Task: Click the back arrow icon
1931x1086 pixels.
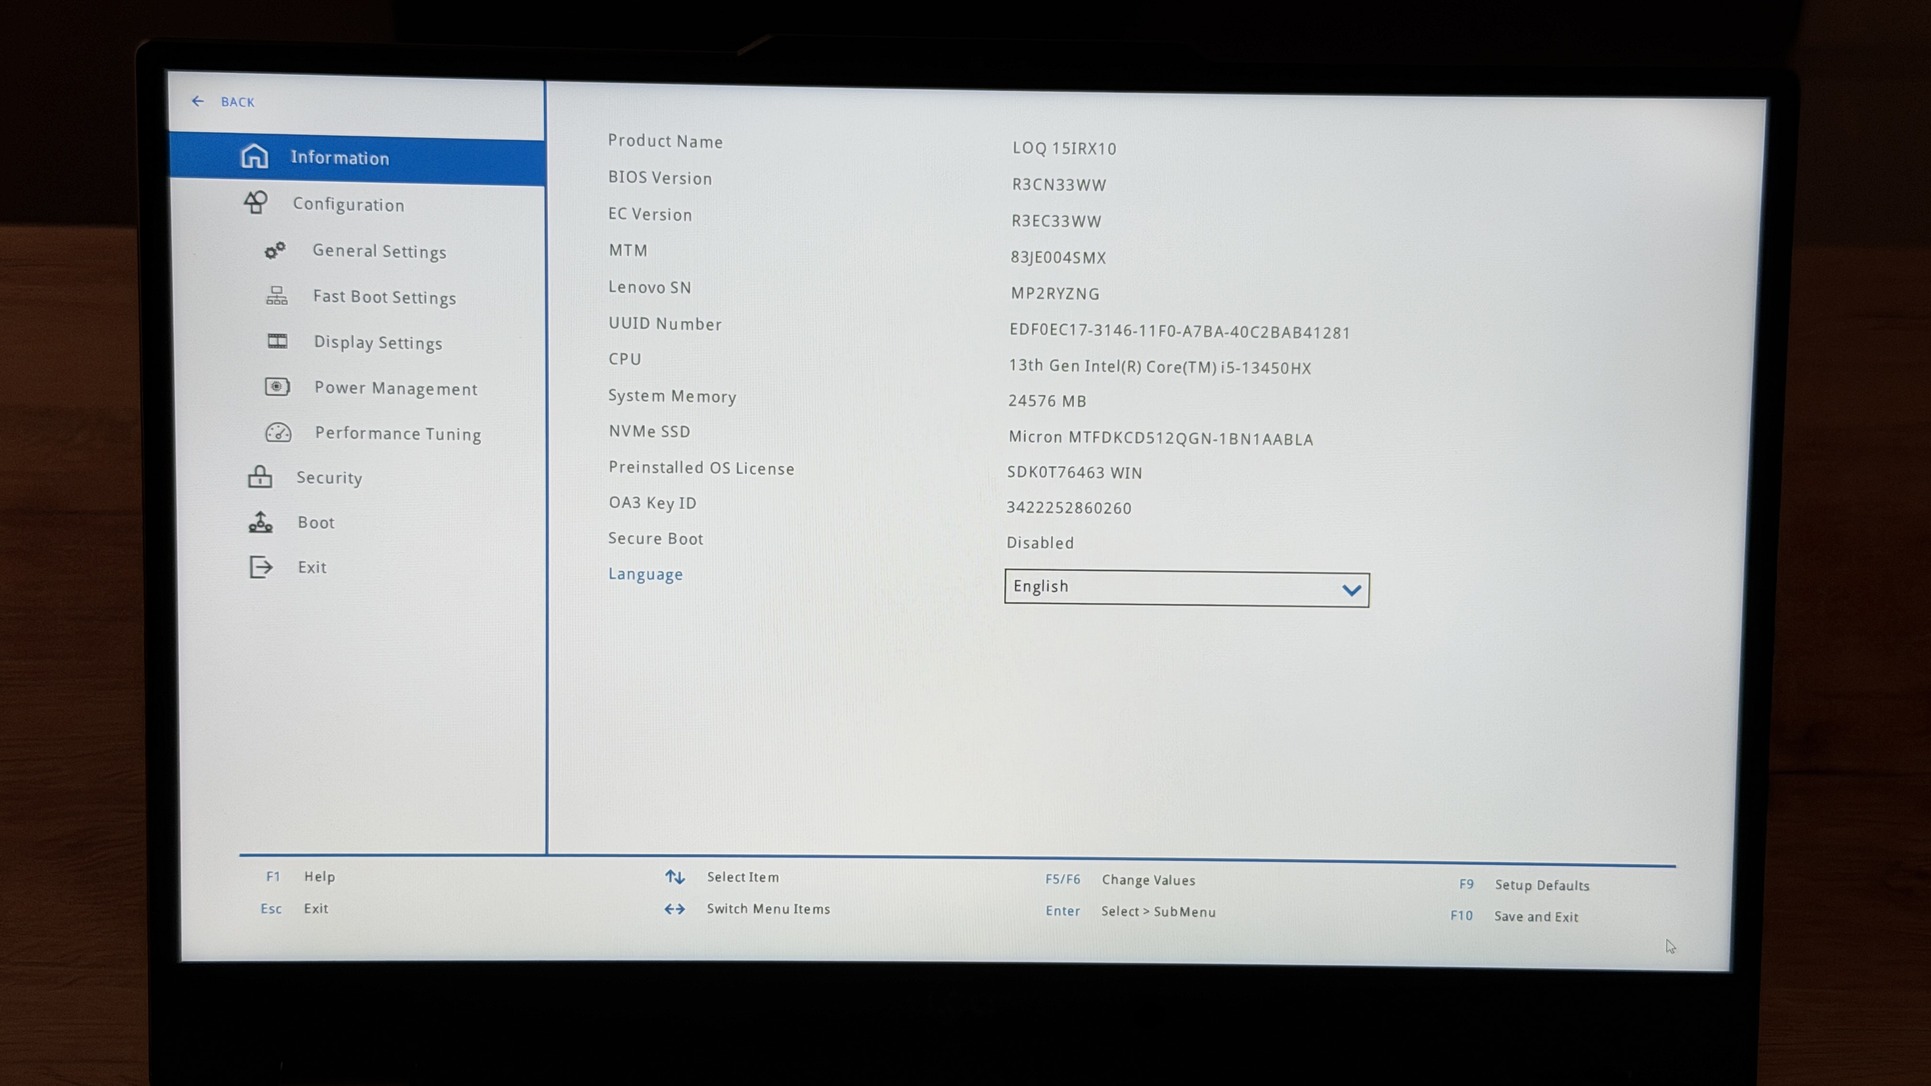Action: pyautogui.click(x=198, y=101)
